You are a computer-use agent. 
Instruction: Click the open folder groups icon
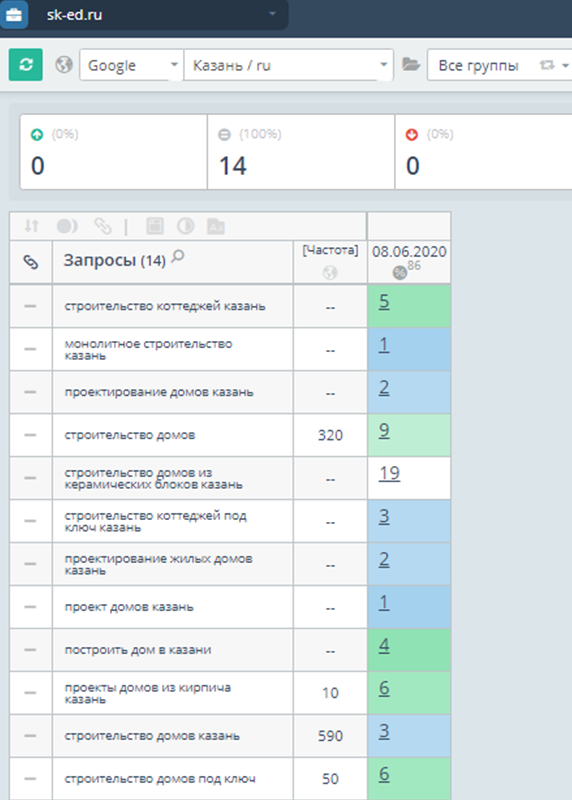pyautogui.click(x=411, y=64)
